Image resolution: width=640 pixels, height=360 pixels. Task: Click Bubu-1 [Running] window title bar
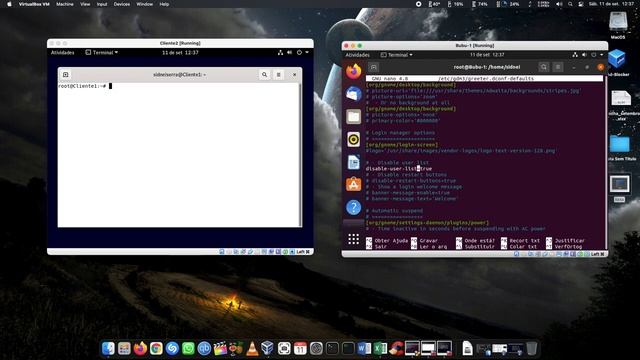click(475, 45)
